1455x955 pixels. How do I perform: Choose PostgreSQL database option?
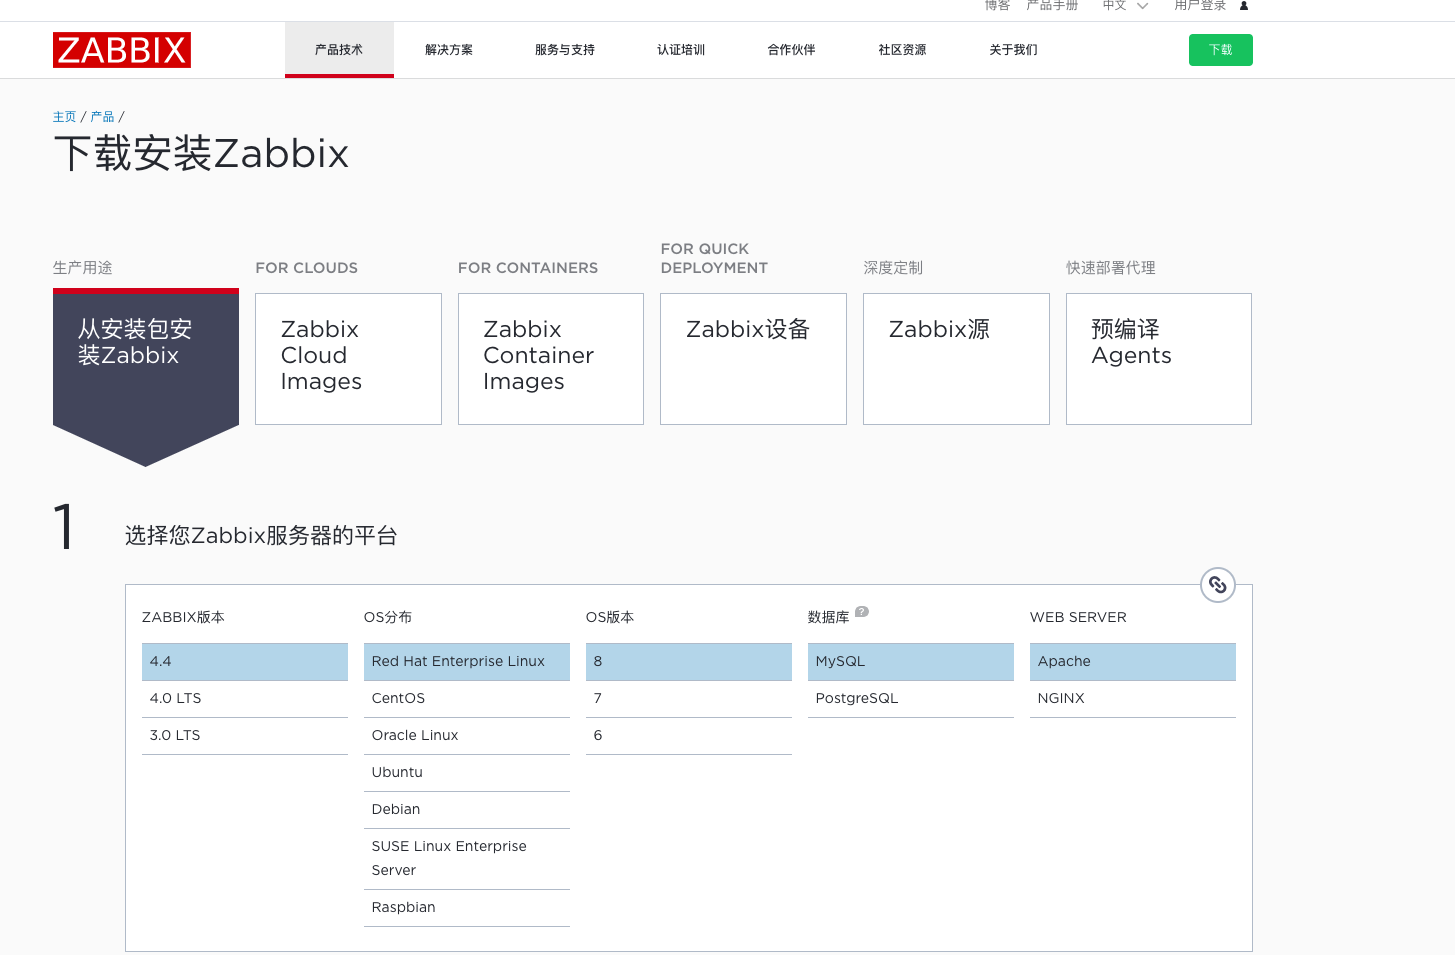(910, 698)
